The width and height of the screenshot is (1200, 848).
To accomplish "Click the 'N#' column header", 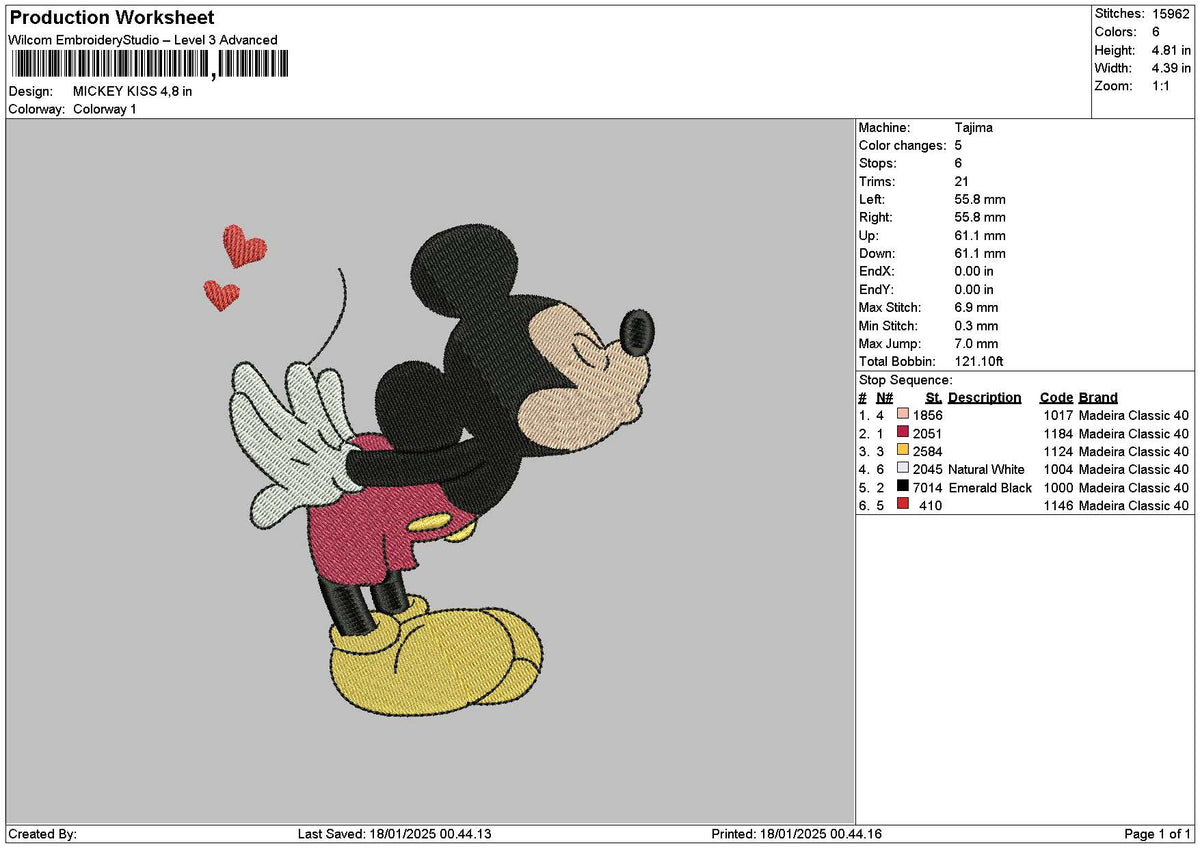I will [884, 398].
